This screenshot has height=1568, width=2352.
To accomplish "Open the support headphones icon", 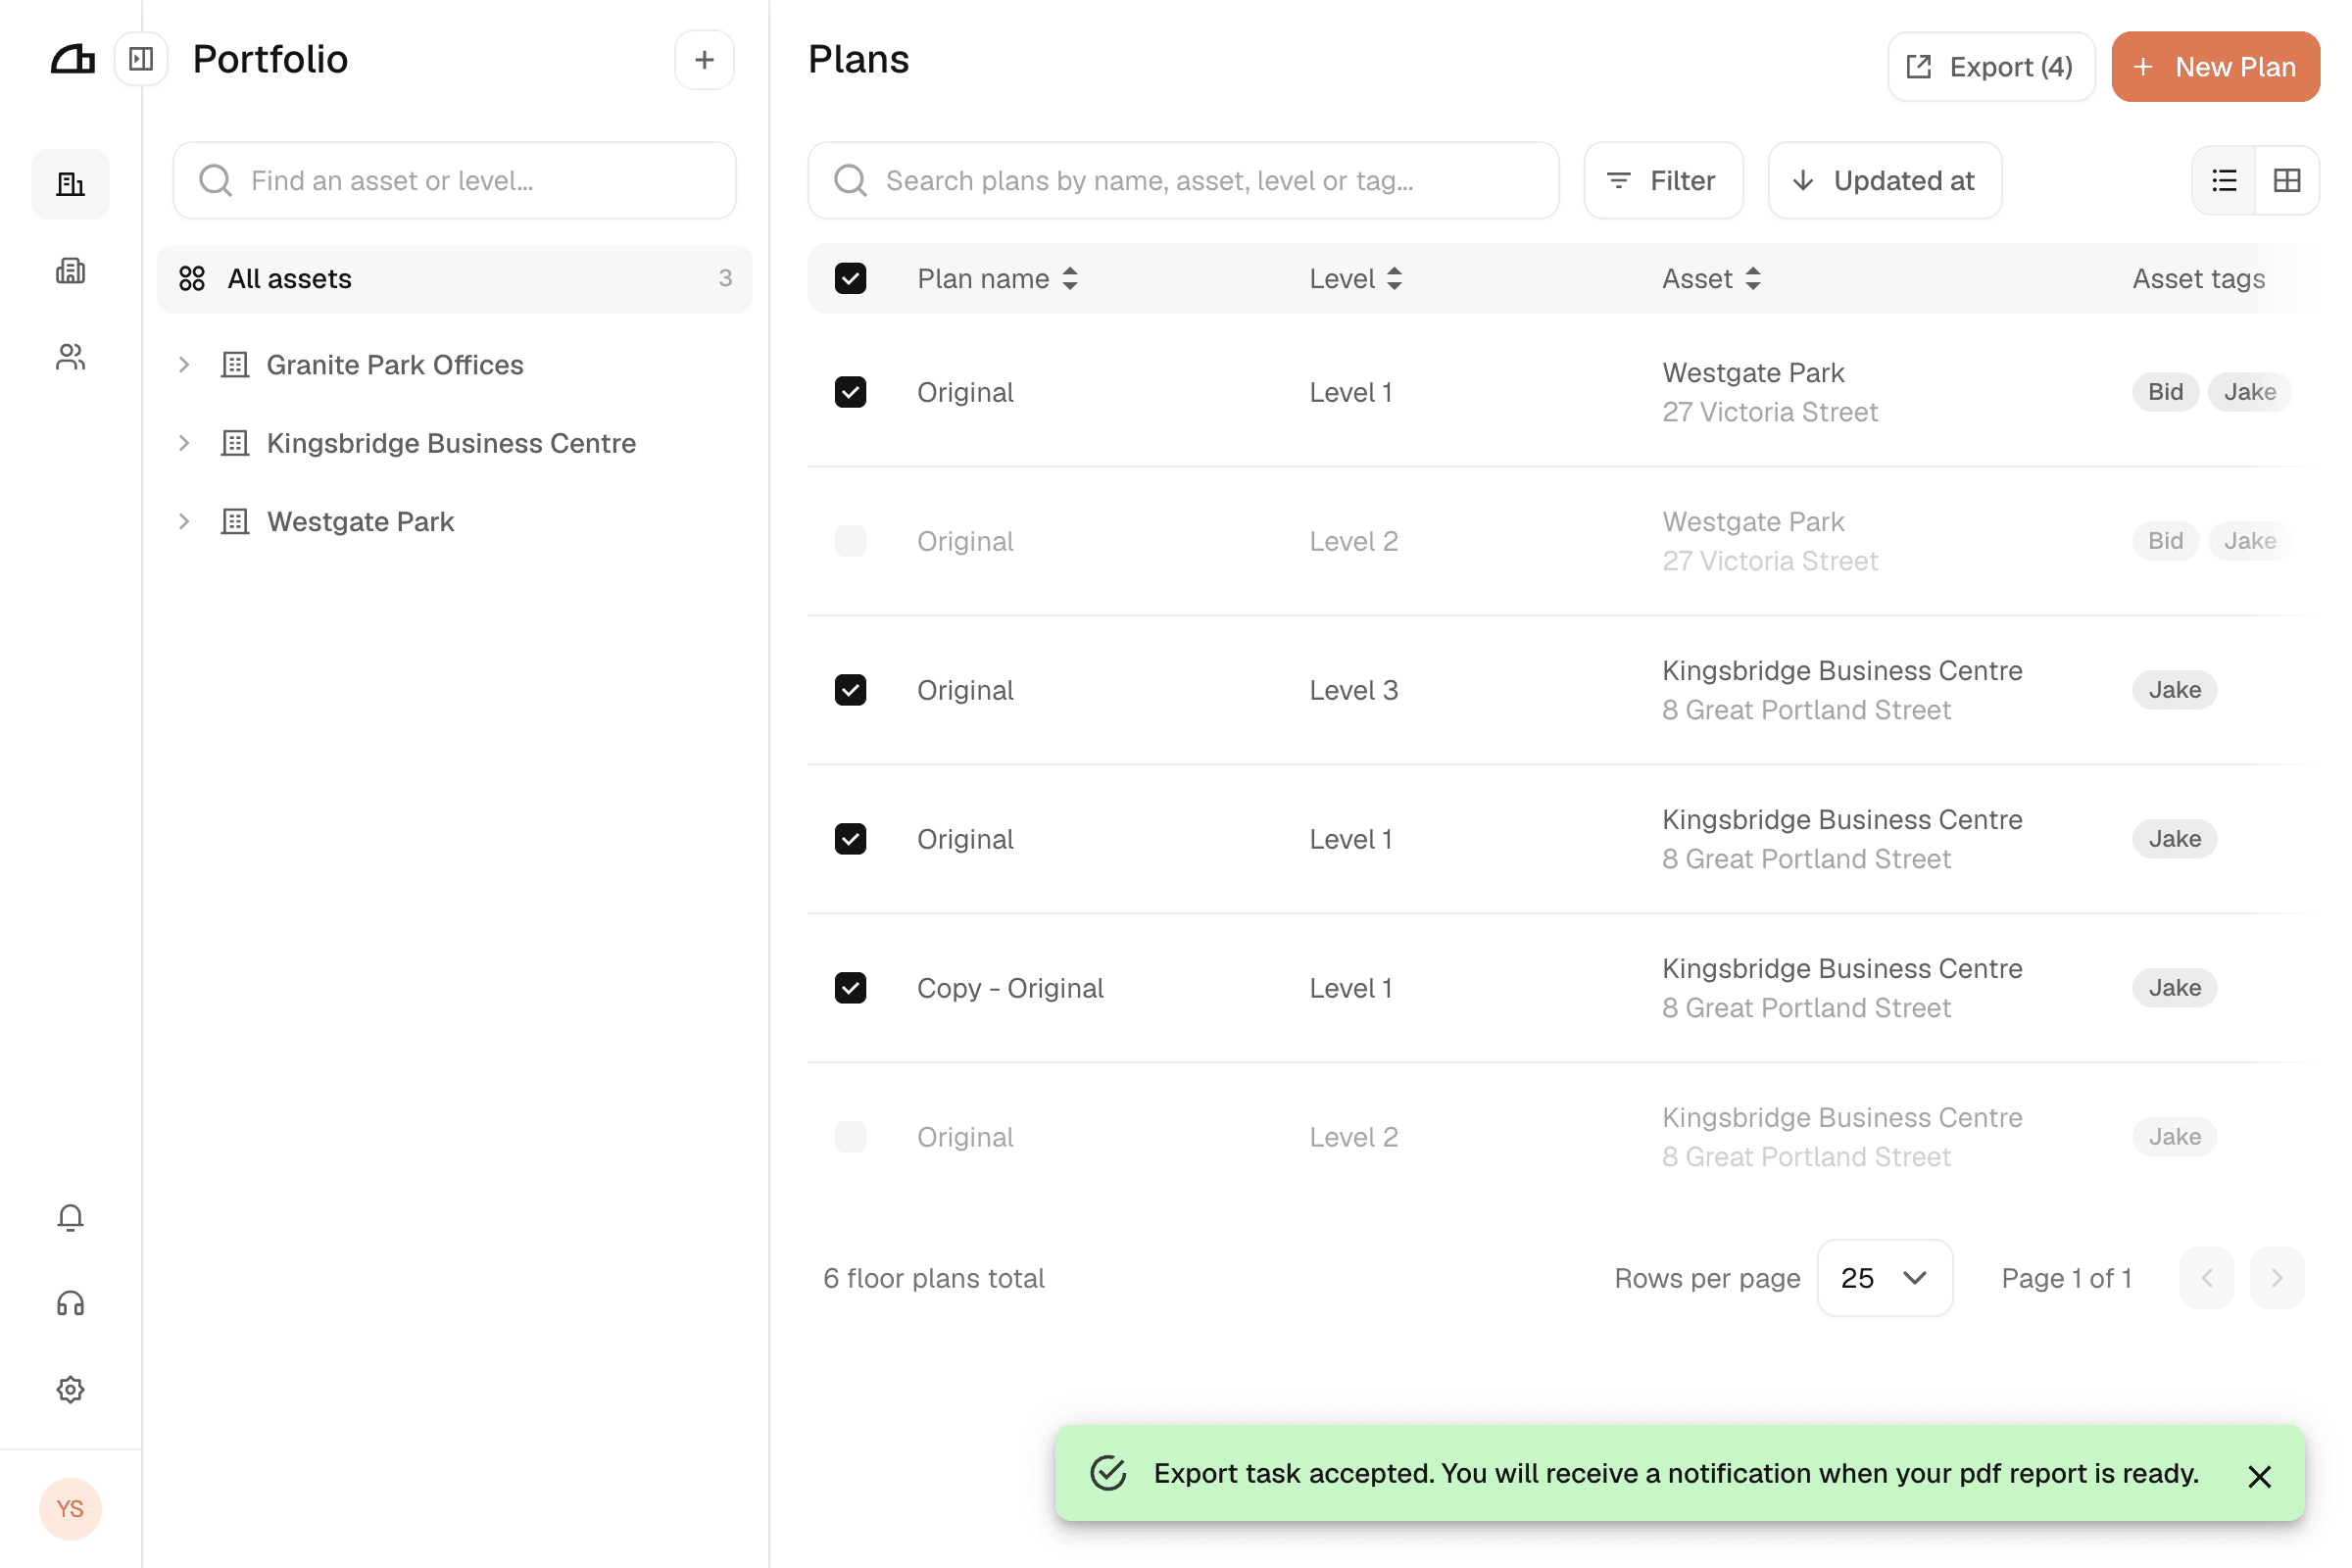I will click(x=70, y=1303).
